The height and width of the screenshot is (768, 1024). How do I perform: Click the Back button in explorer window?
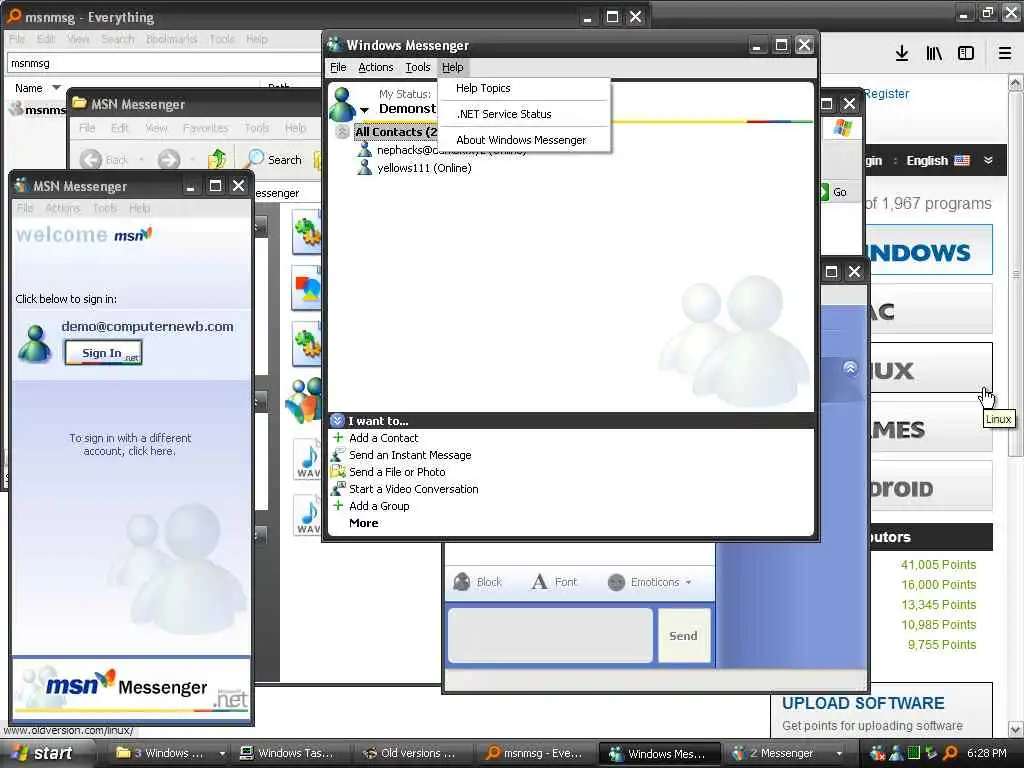pyautogui.click(x=104, y=159)
